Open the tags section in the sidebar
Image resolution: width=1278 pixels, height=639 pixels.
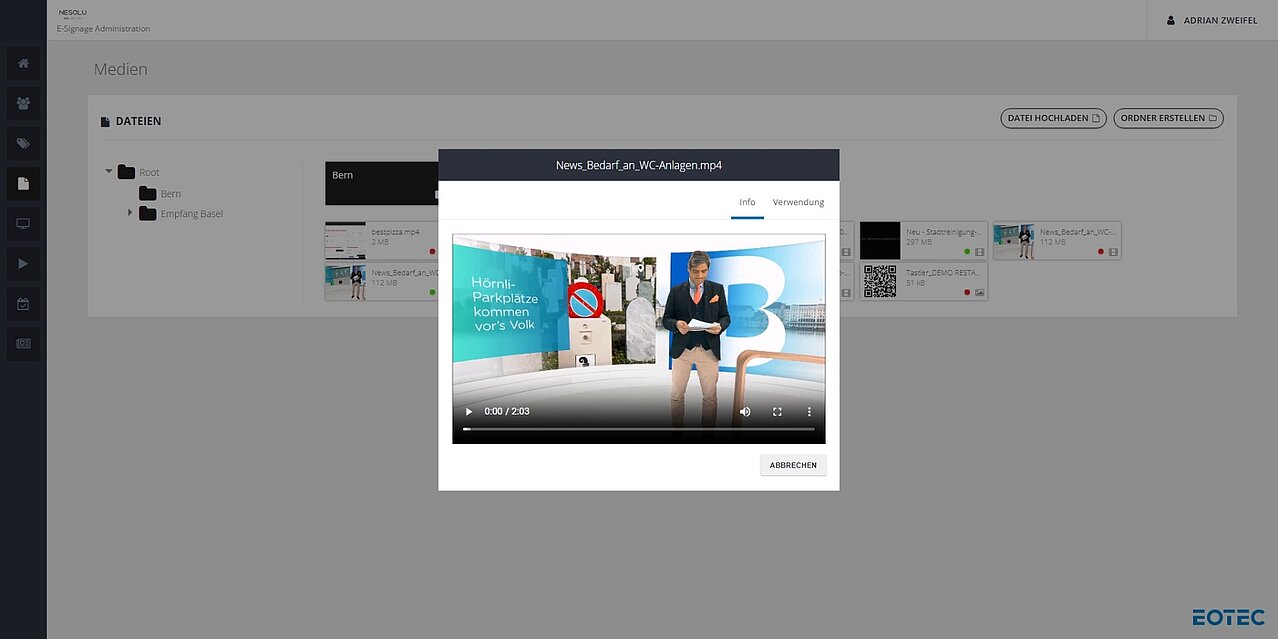pos(23,143)
